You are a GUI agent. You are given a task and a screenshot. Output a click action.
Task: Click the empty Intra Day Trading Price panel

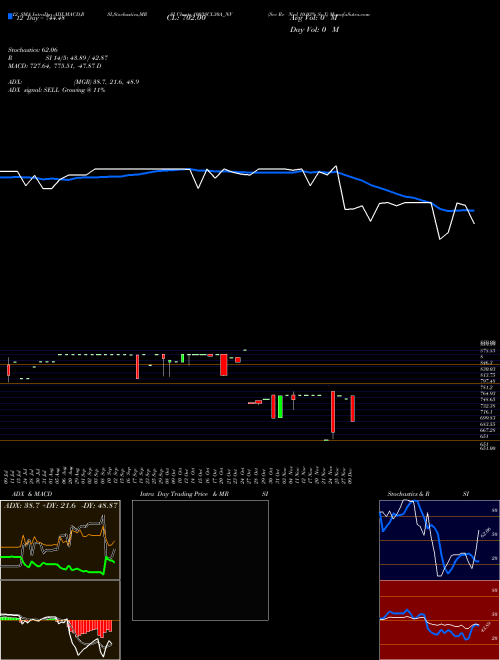click(x=200, y=560)
